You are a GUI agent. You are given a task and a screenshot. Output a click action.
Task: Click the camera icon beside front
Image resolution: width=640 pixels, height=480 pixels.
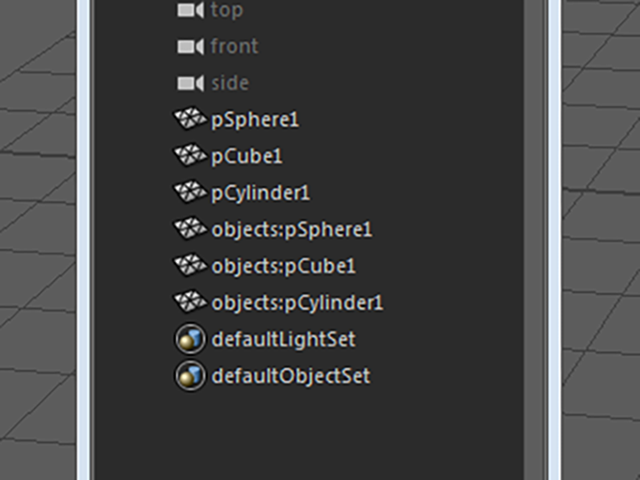click(x=190, y=47)
